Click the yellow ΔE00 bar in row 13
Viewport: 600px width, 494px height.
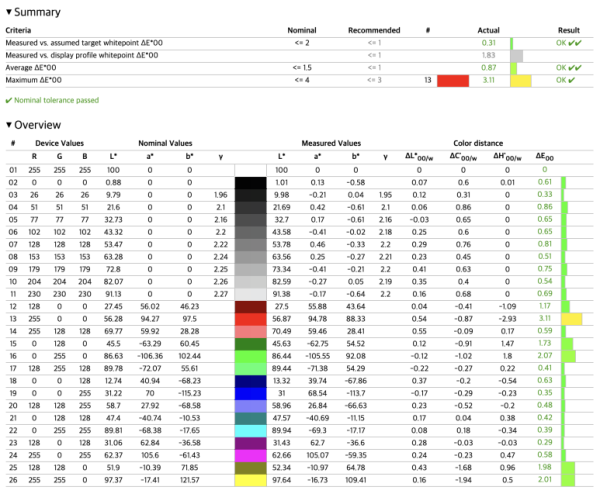(571, 318)
